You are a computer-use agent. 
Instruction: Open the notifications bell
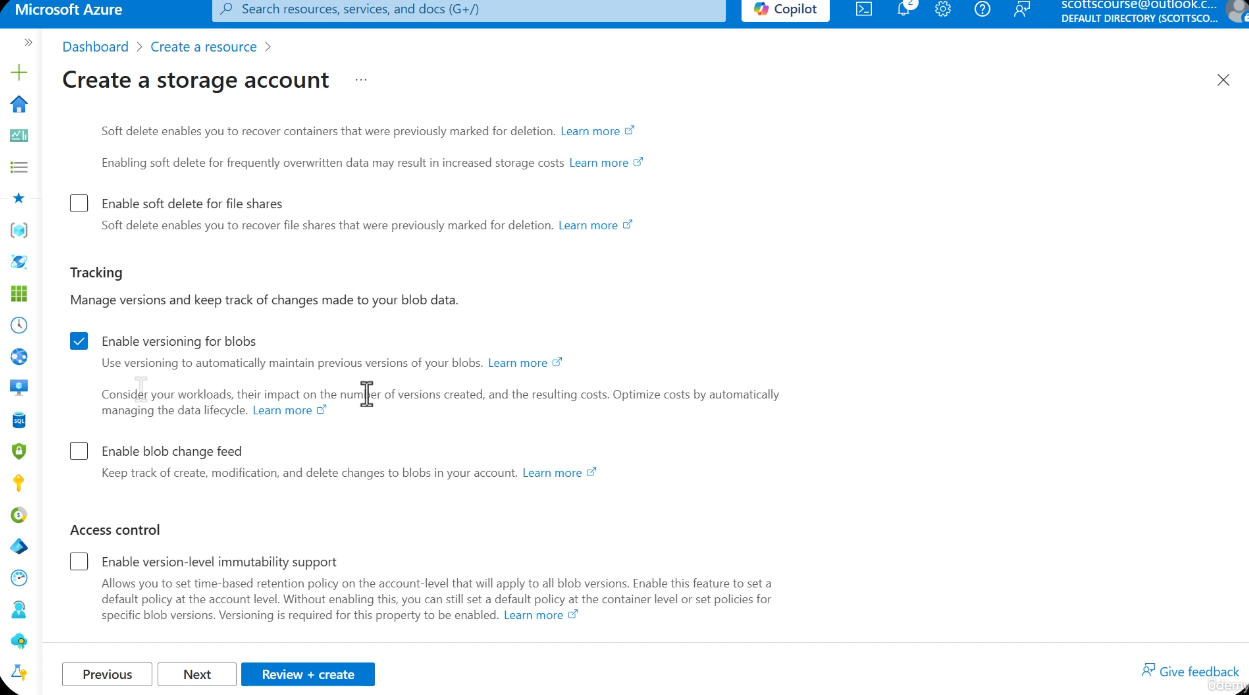tap(904, 9)
